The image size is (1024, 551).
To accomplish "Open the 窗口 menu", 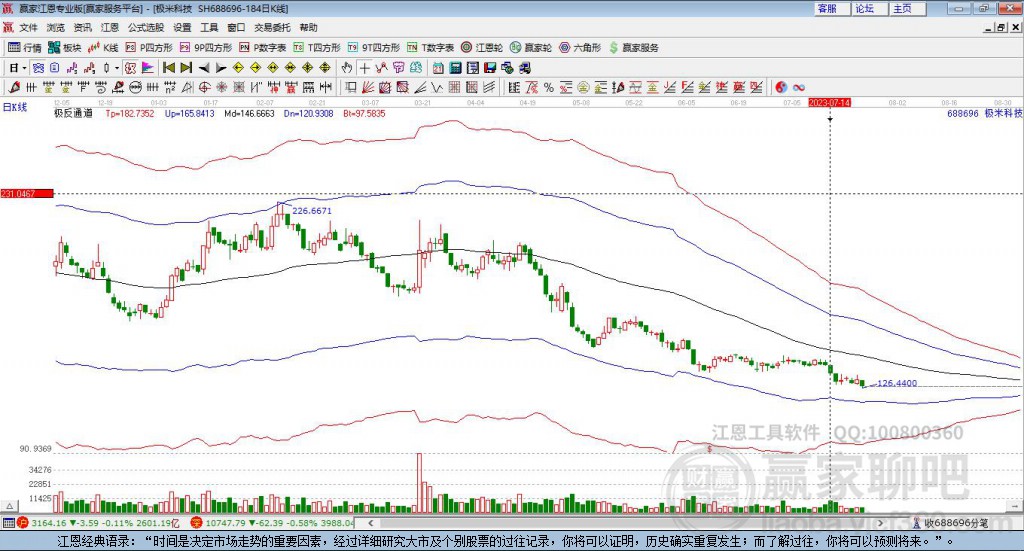I will tap(236, 27).
